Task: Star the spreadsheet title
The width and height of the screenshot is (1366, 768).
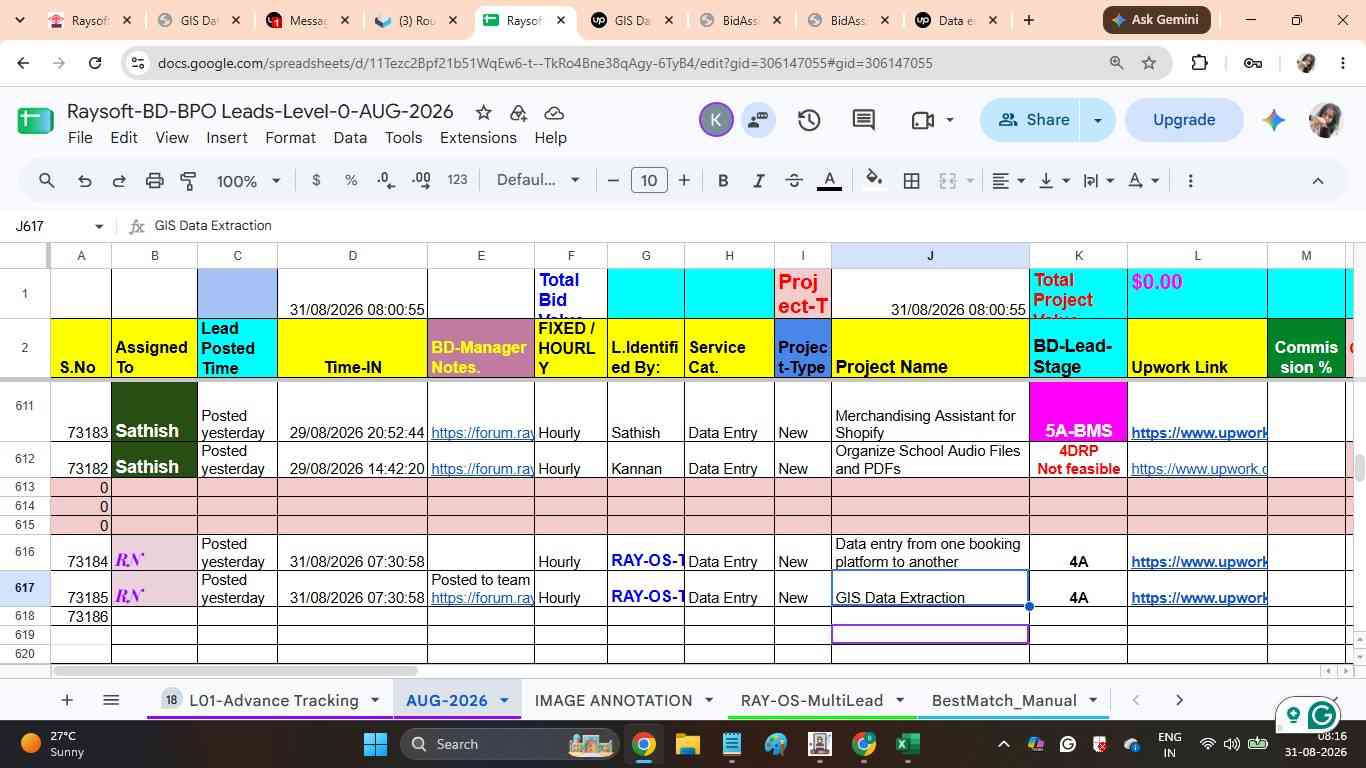Action: (483, 112)
